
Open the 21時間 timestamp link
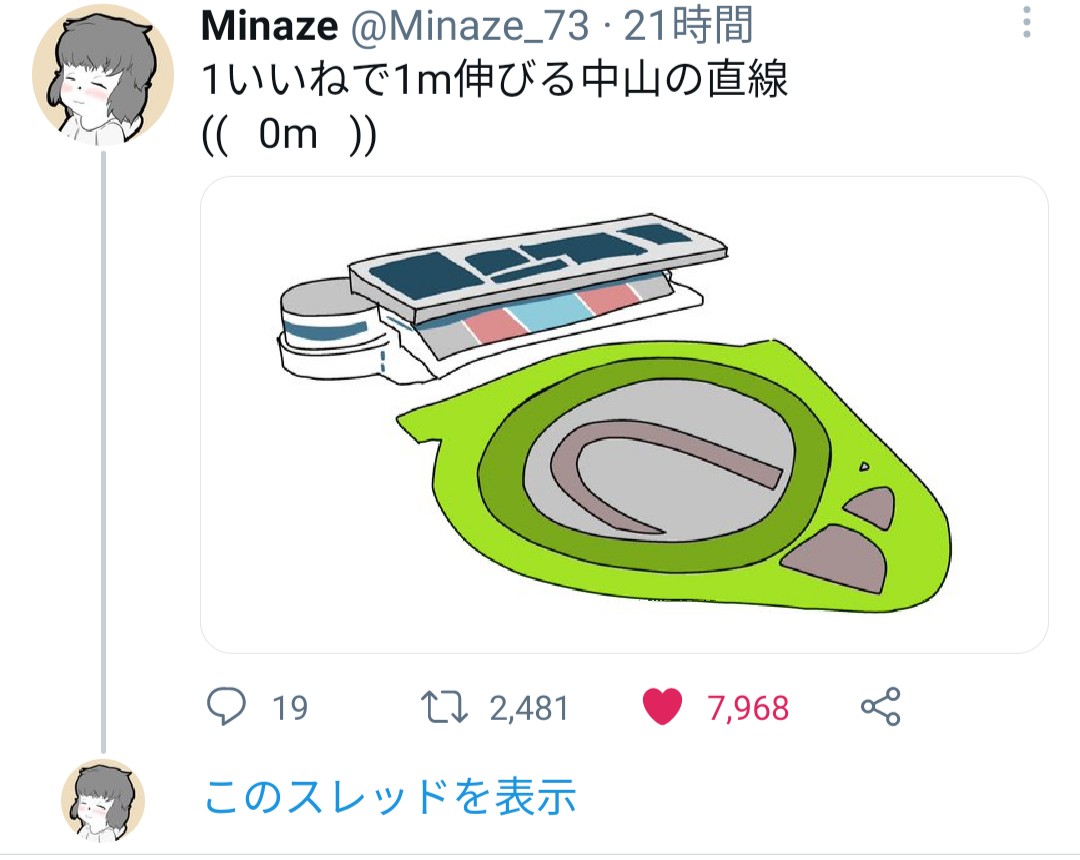coord(688,27)
